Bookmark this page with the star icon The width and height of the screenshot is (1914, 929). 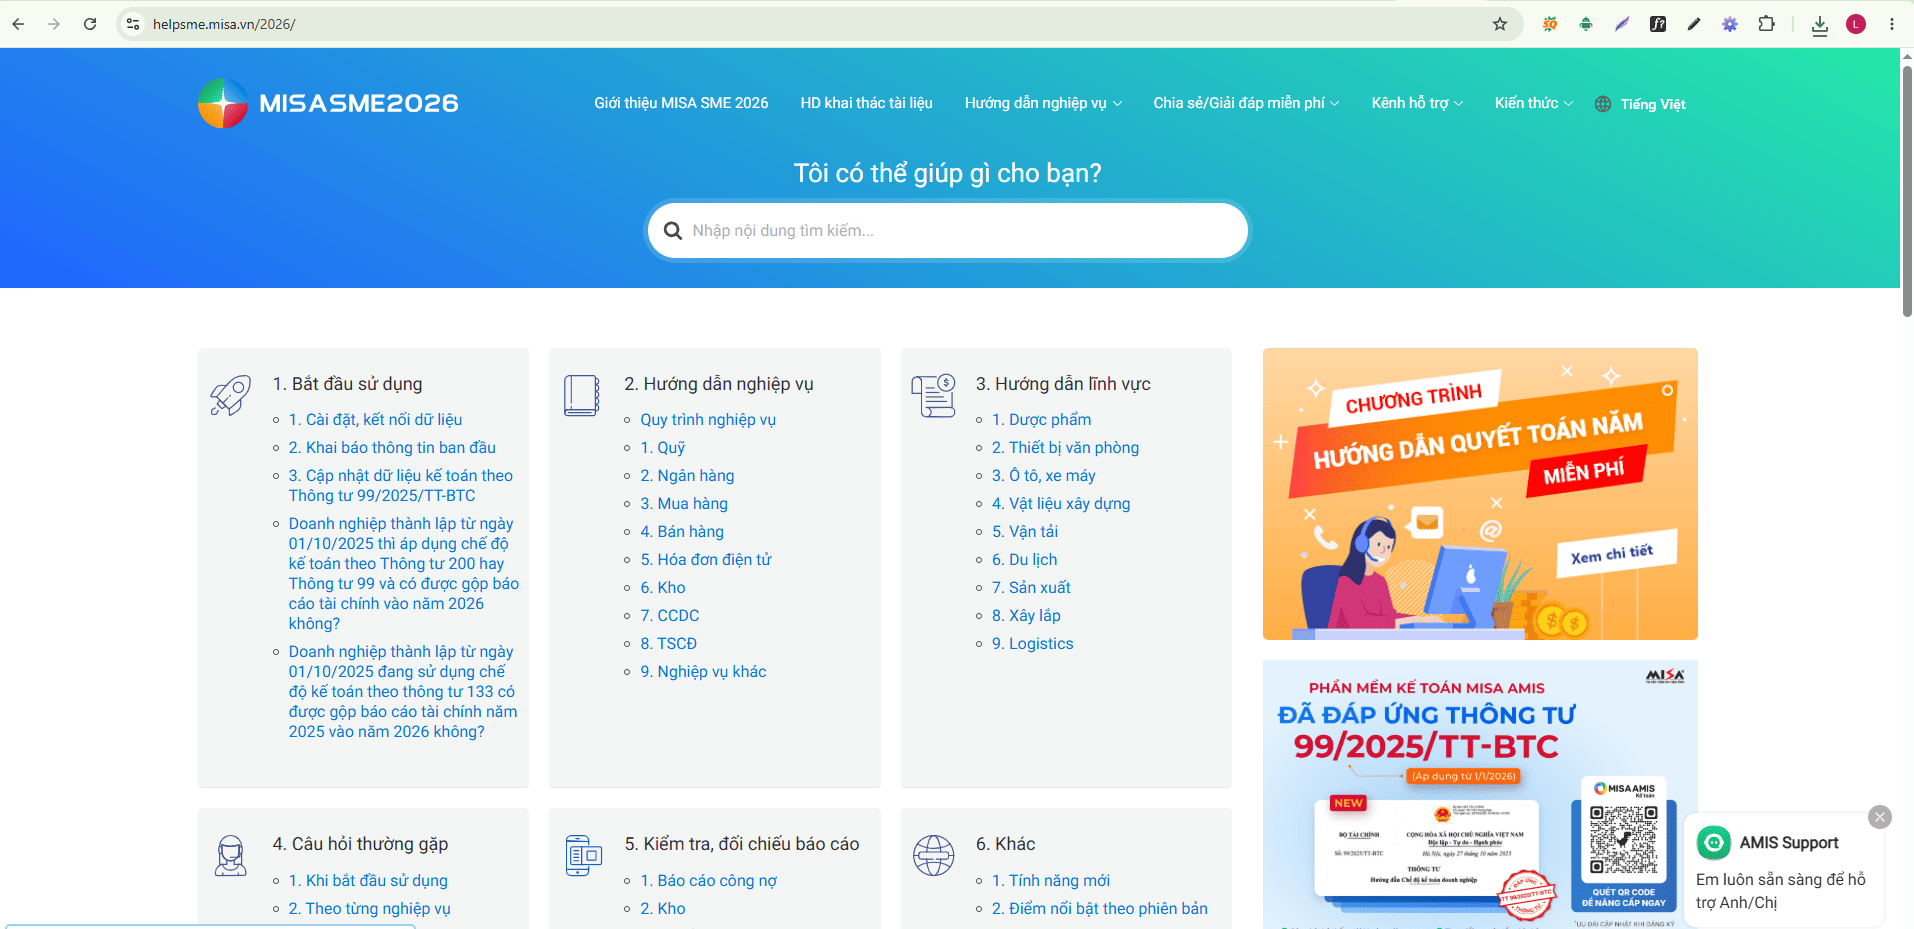1499,24
